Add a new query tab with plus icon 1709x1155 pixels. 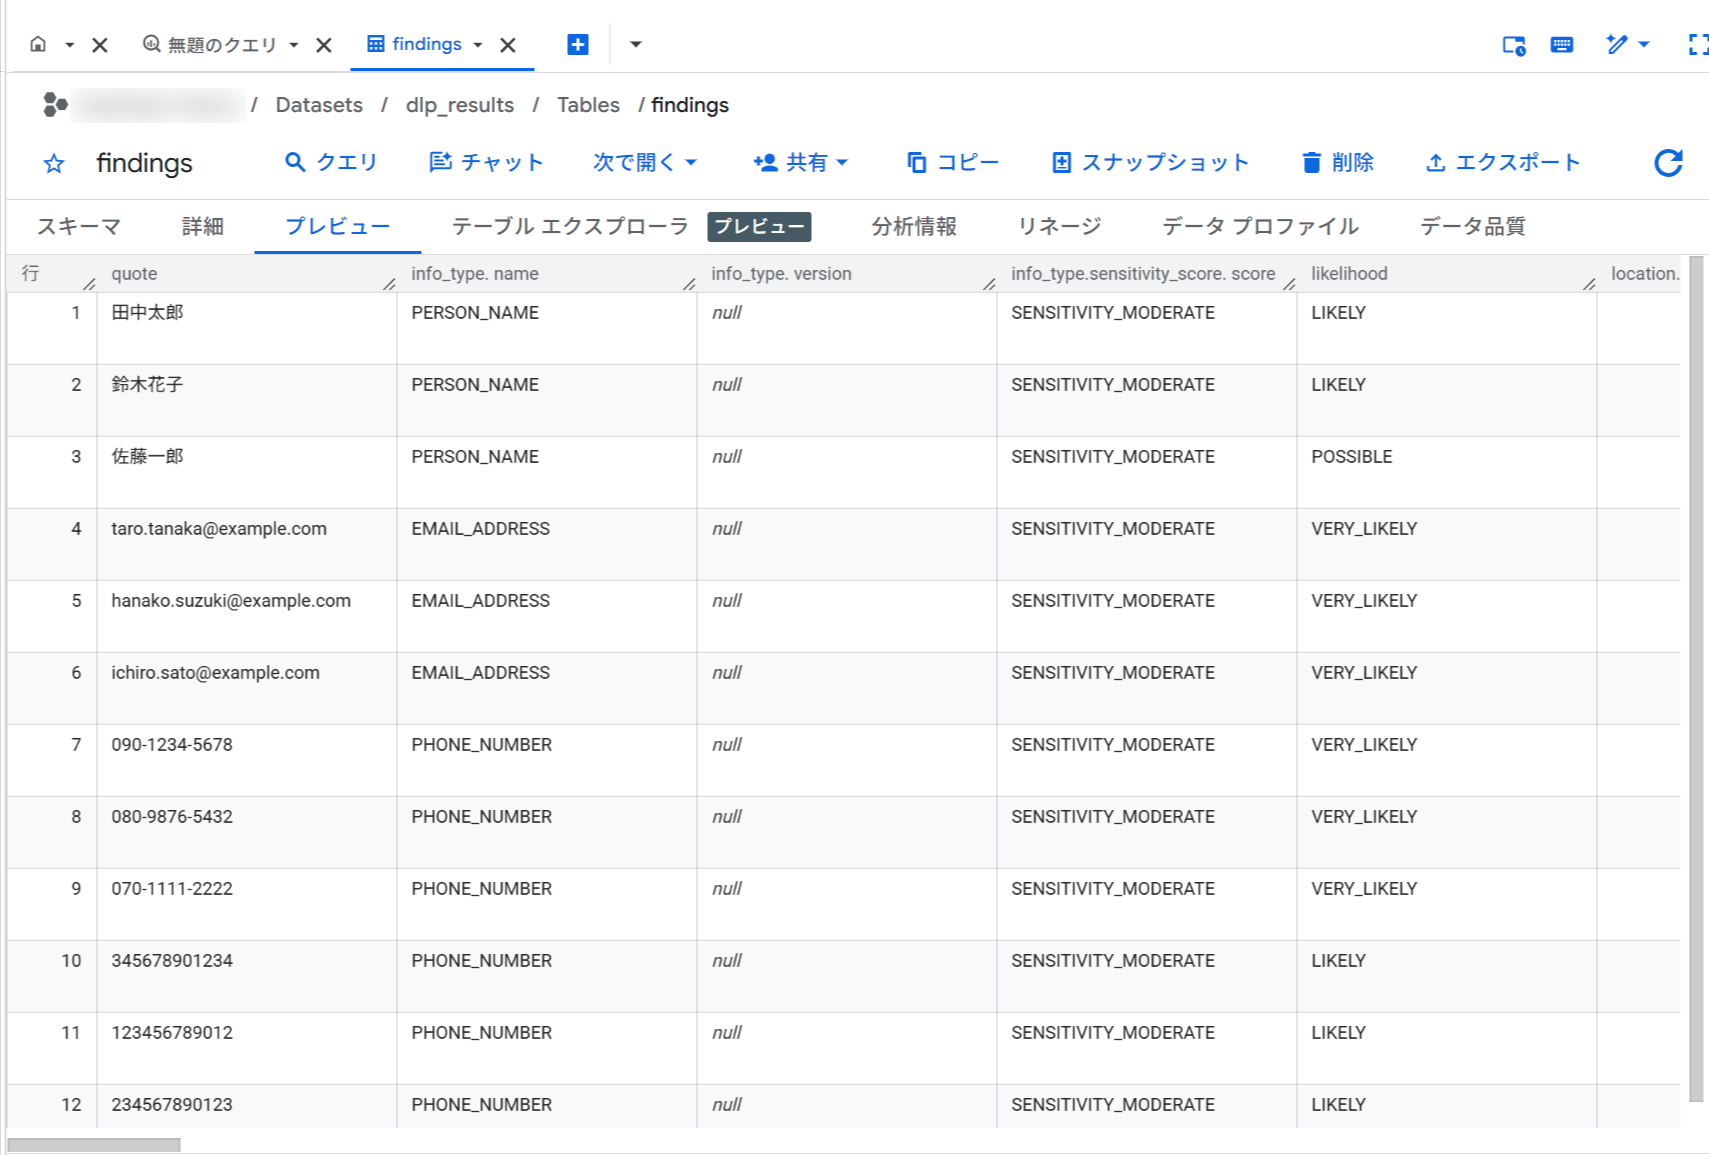pos(578,45)
